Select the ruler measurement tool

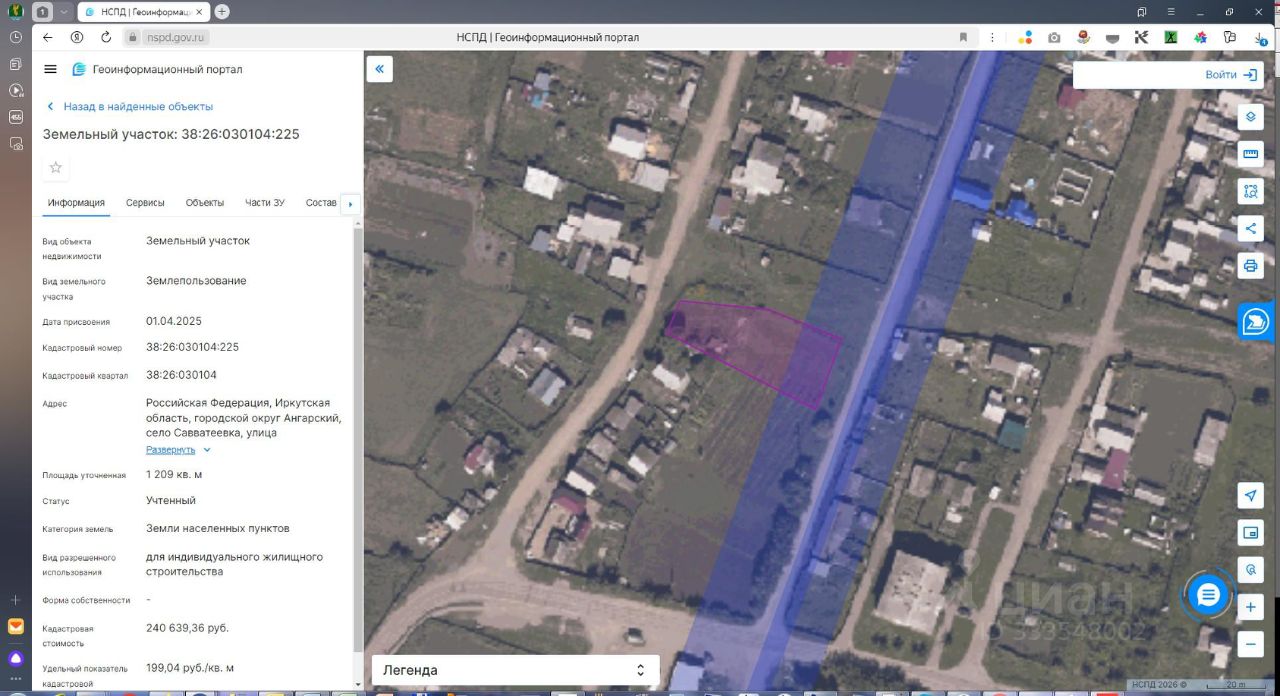[x=1250, y=154]
